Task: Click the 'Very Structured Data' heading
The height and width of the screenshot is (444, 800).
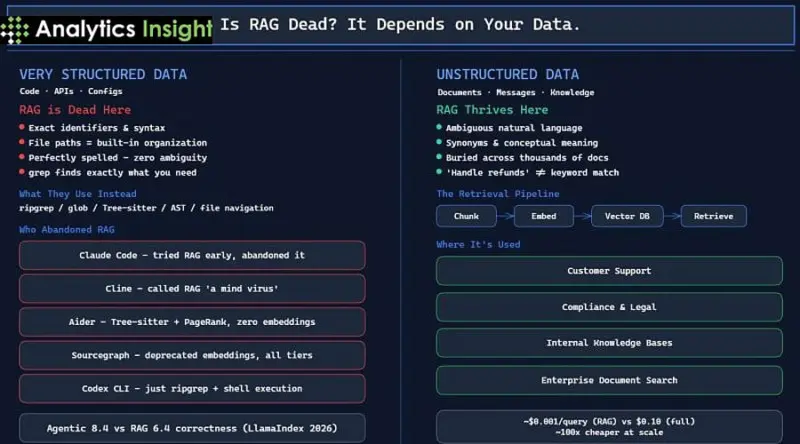Action: click(103, 75)
